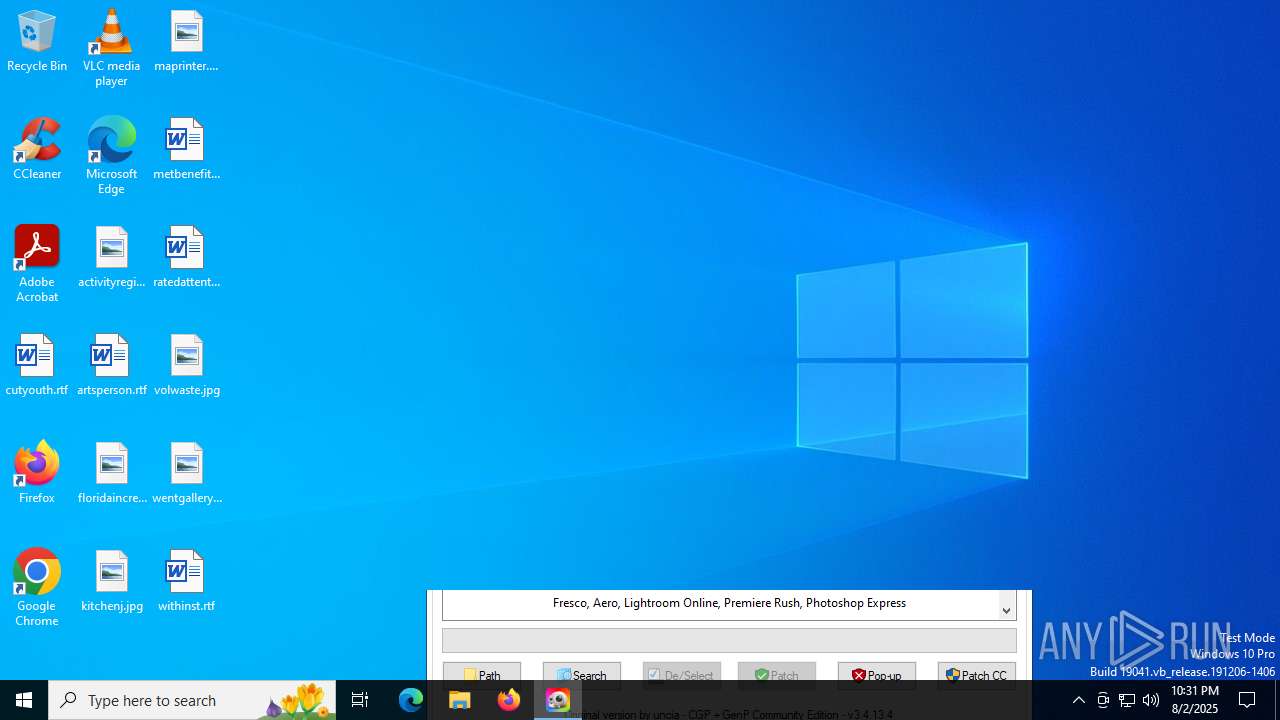Open the Windows Start menu
The width and height of the screenshot is (1280, 720).
[x=24, y=700]
